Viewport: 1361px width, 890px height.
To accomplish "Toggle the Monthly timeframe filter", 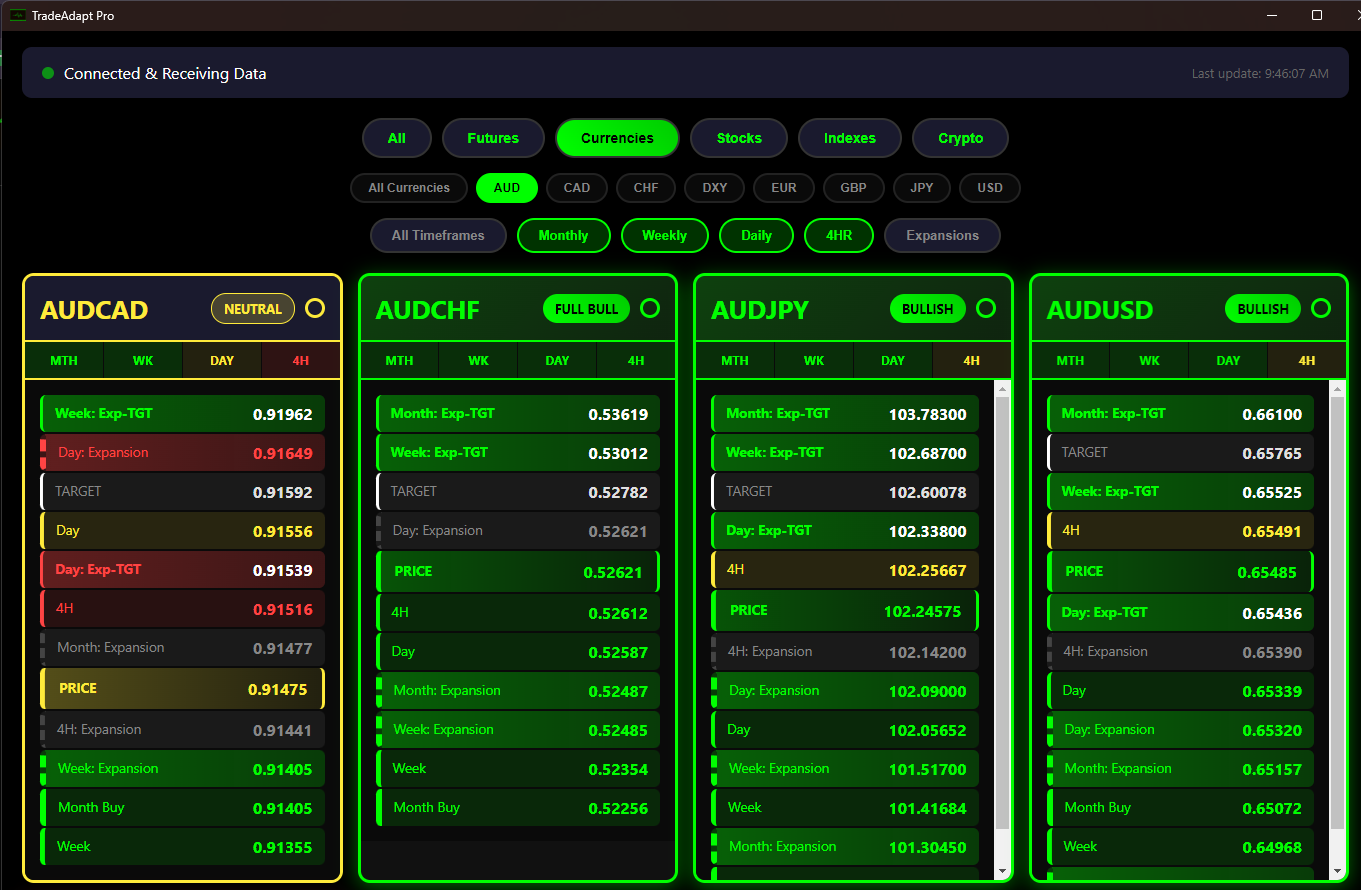I will tap(563, 235).
